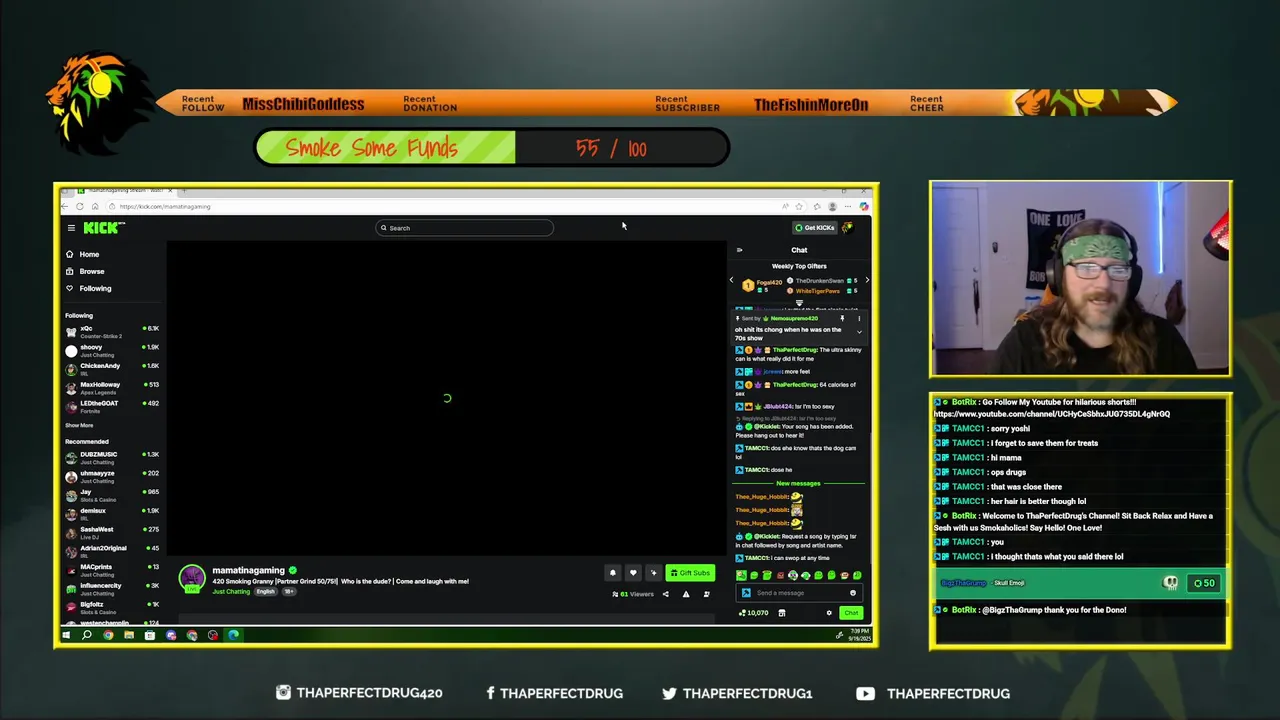Screen dimensions: 1280x720
Task: Click the 10,070 channel points balance
Action: tap(754, 613)
